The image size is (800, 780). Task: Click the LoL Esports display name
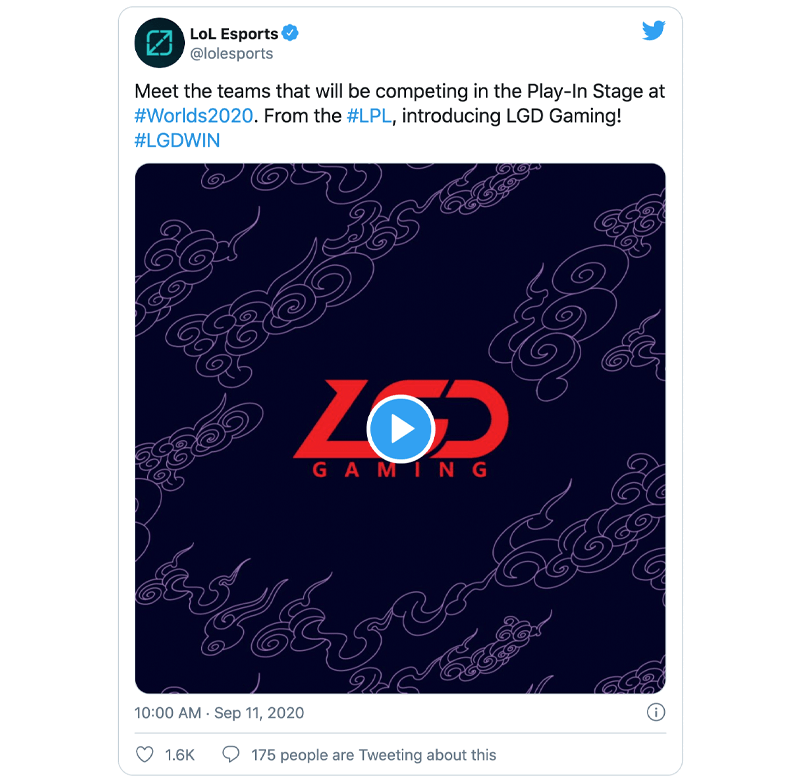(x=234, y=34)
